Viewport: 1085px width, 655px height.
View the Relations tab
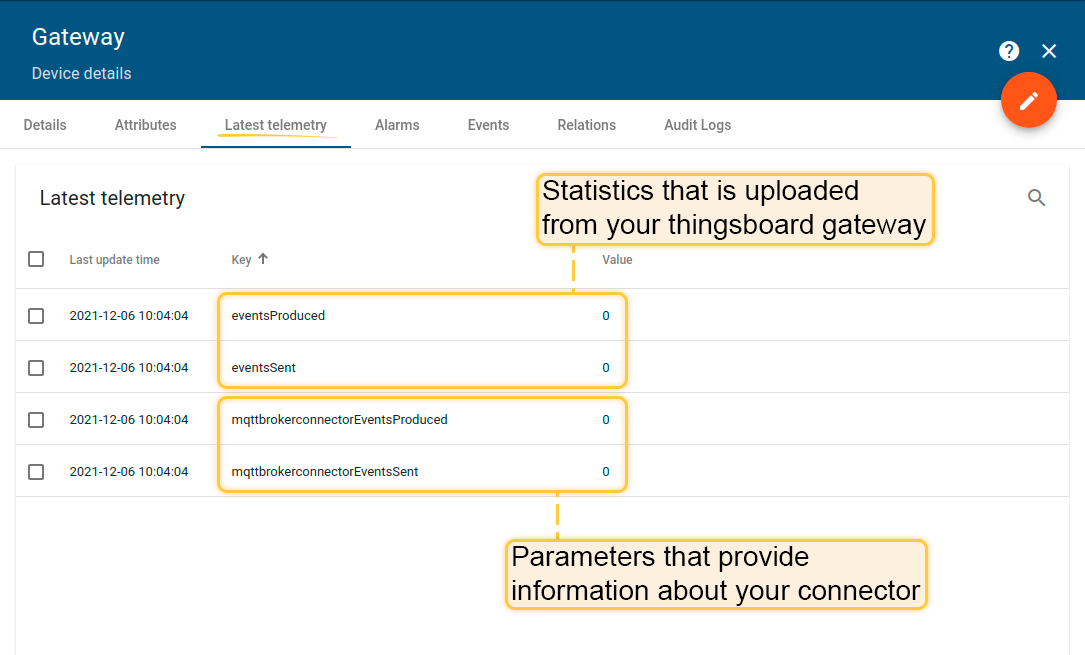[x=587, y=125]
